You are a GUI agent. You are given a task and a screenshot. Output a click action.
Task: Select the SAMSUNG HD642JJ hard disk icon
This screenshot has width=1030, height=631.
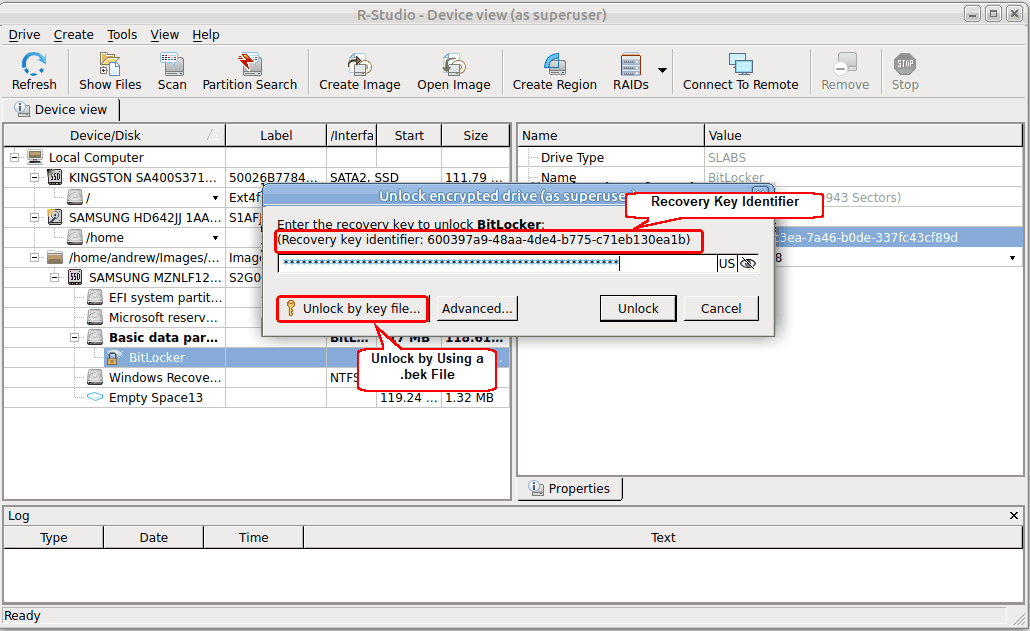(55, 217)
